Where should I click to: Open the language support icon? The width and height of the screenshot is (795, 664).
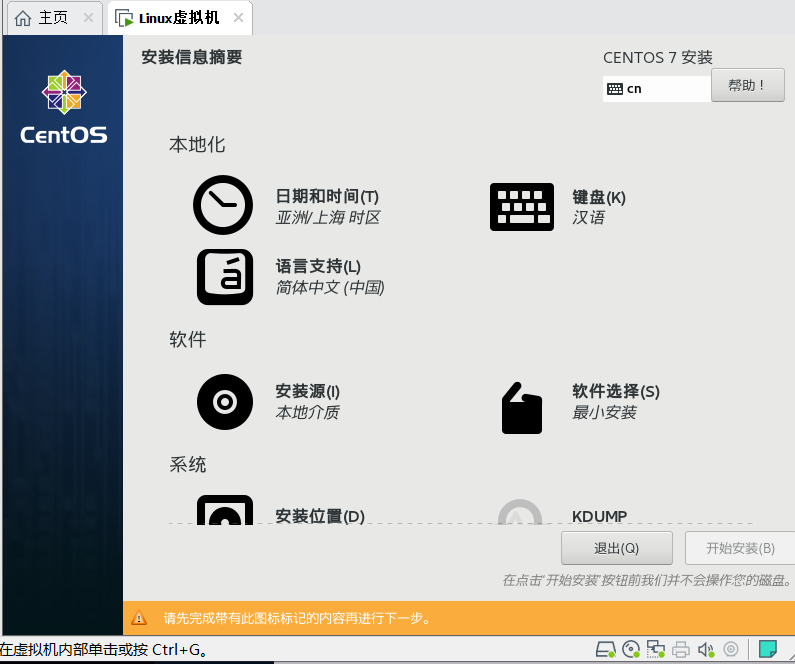[x=224, y=277]
